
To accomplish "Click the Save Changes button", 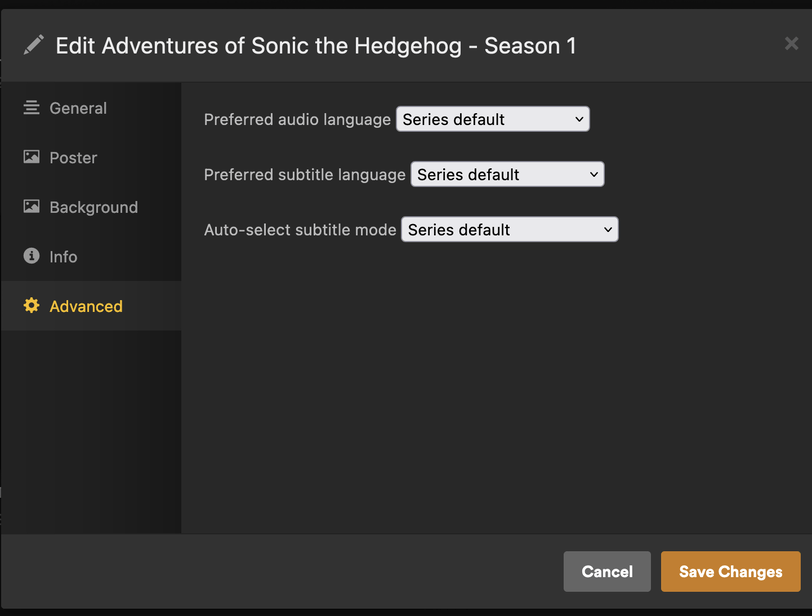I will click(730, 572).
